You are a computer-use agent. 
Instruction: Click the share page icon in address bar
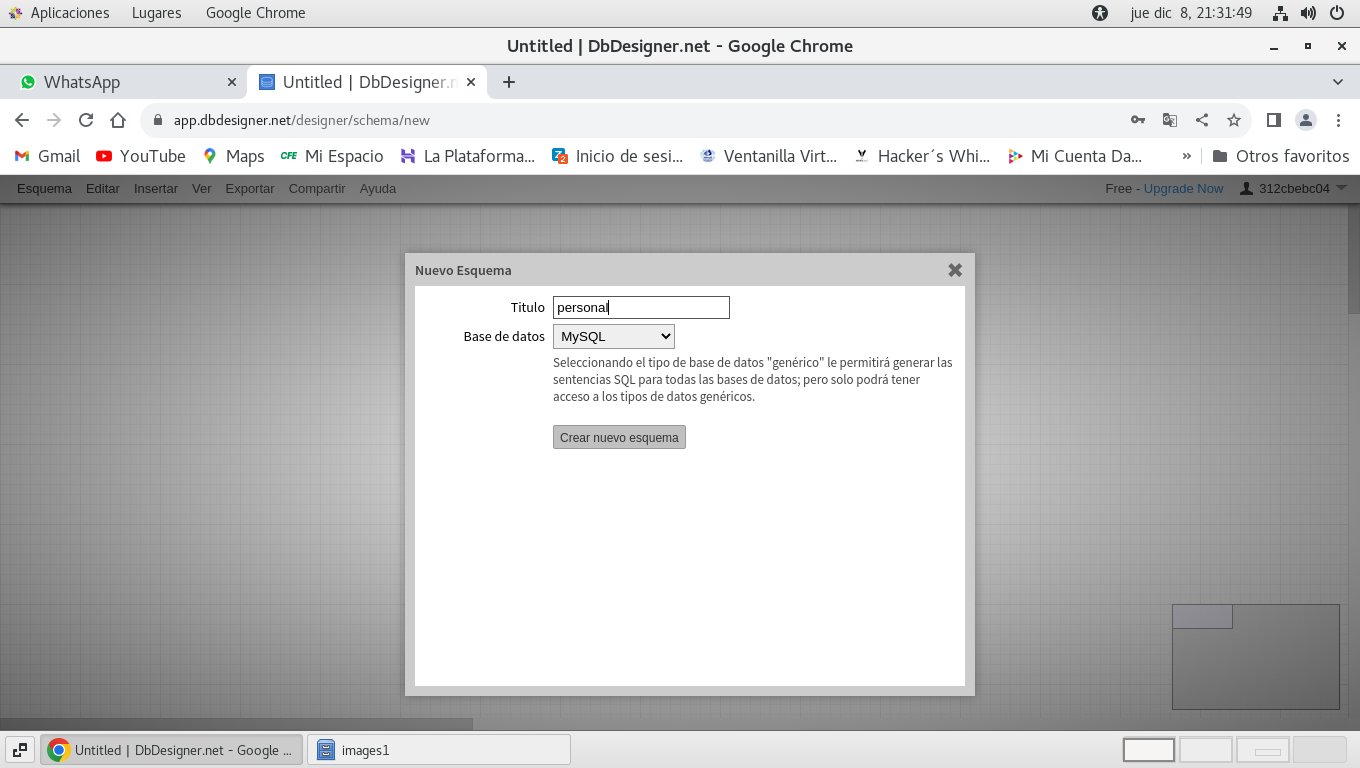[x=1202, y=120]
